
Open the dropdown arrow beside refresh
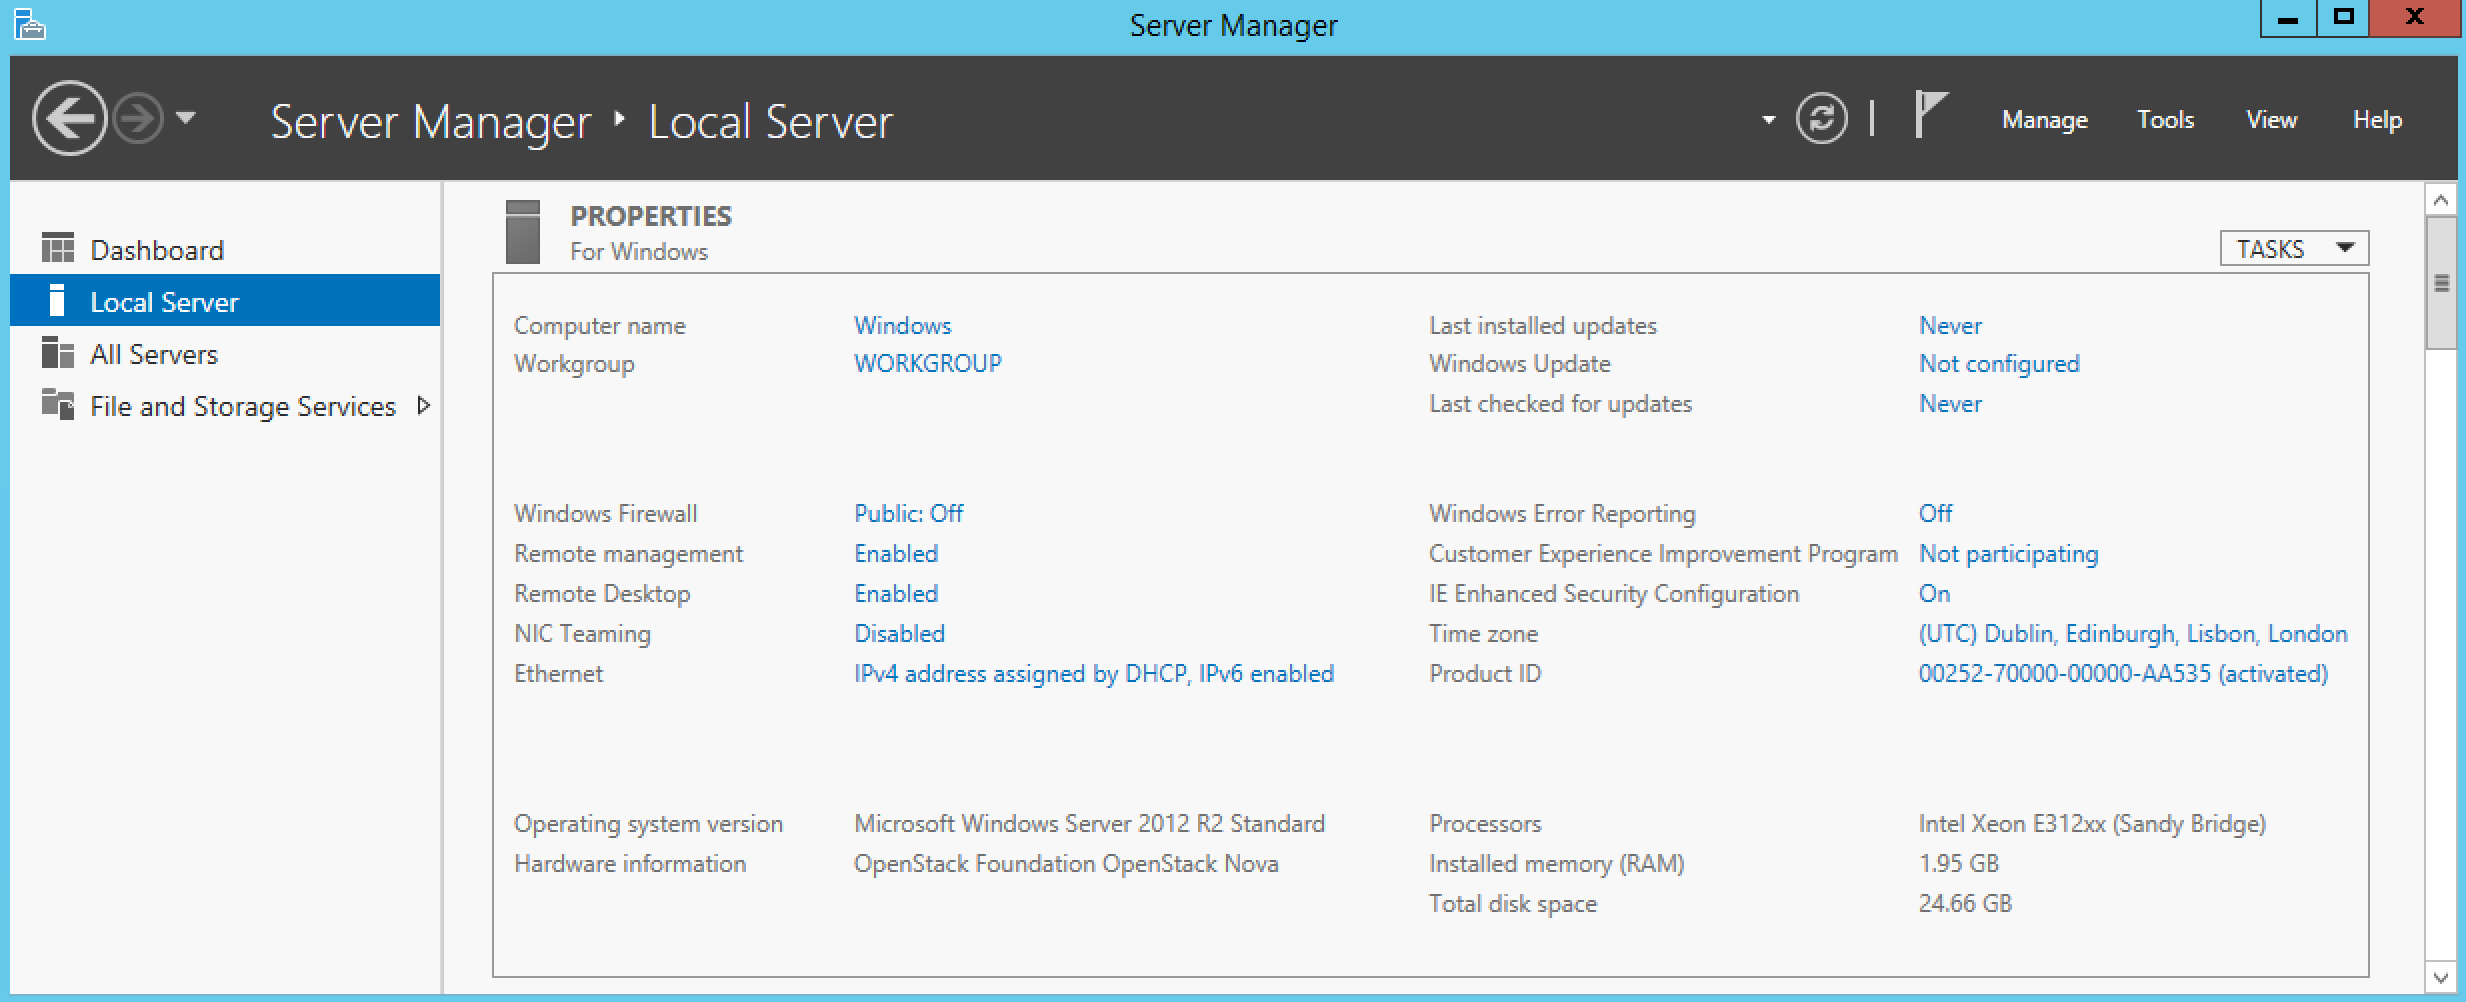(1768, 120)
